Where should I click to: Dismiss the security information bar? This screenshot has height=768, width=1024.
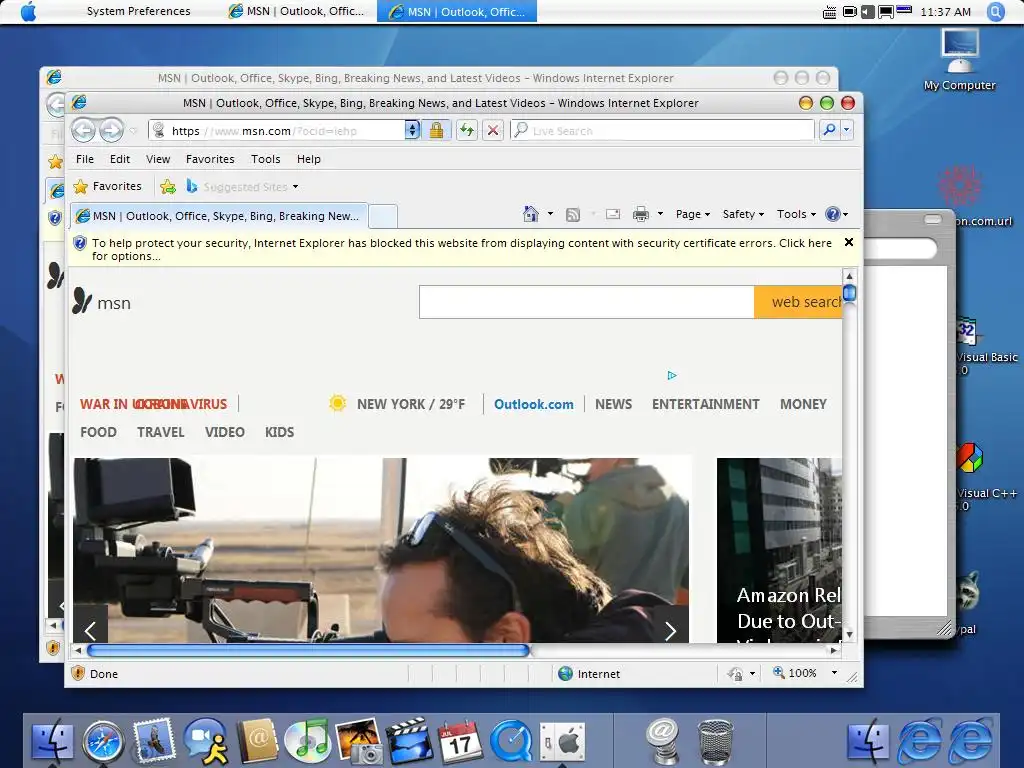(849, 242)
